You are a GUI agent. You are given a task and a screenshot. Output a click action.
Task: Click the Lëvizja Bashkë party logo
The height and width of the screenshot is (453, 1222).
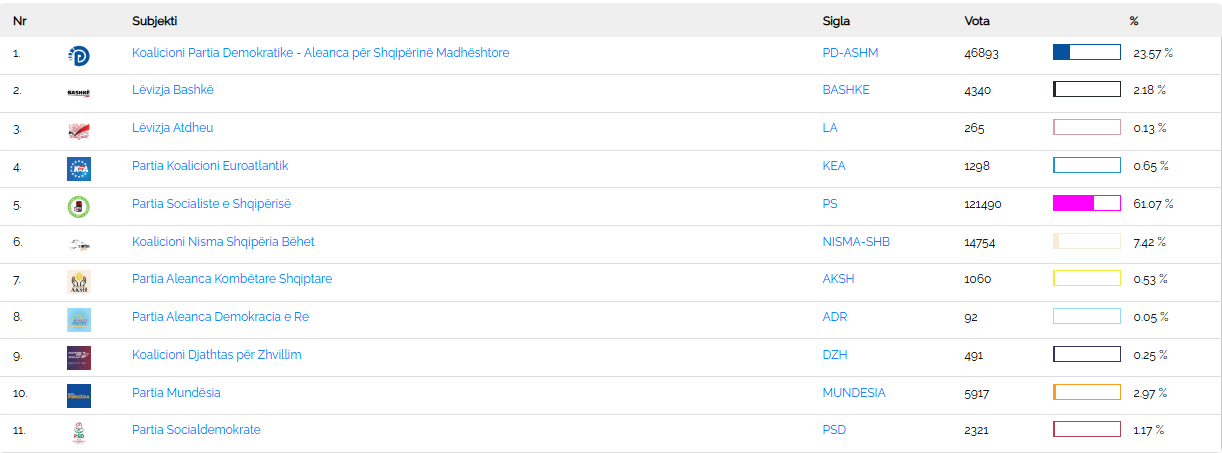78,93
